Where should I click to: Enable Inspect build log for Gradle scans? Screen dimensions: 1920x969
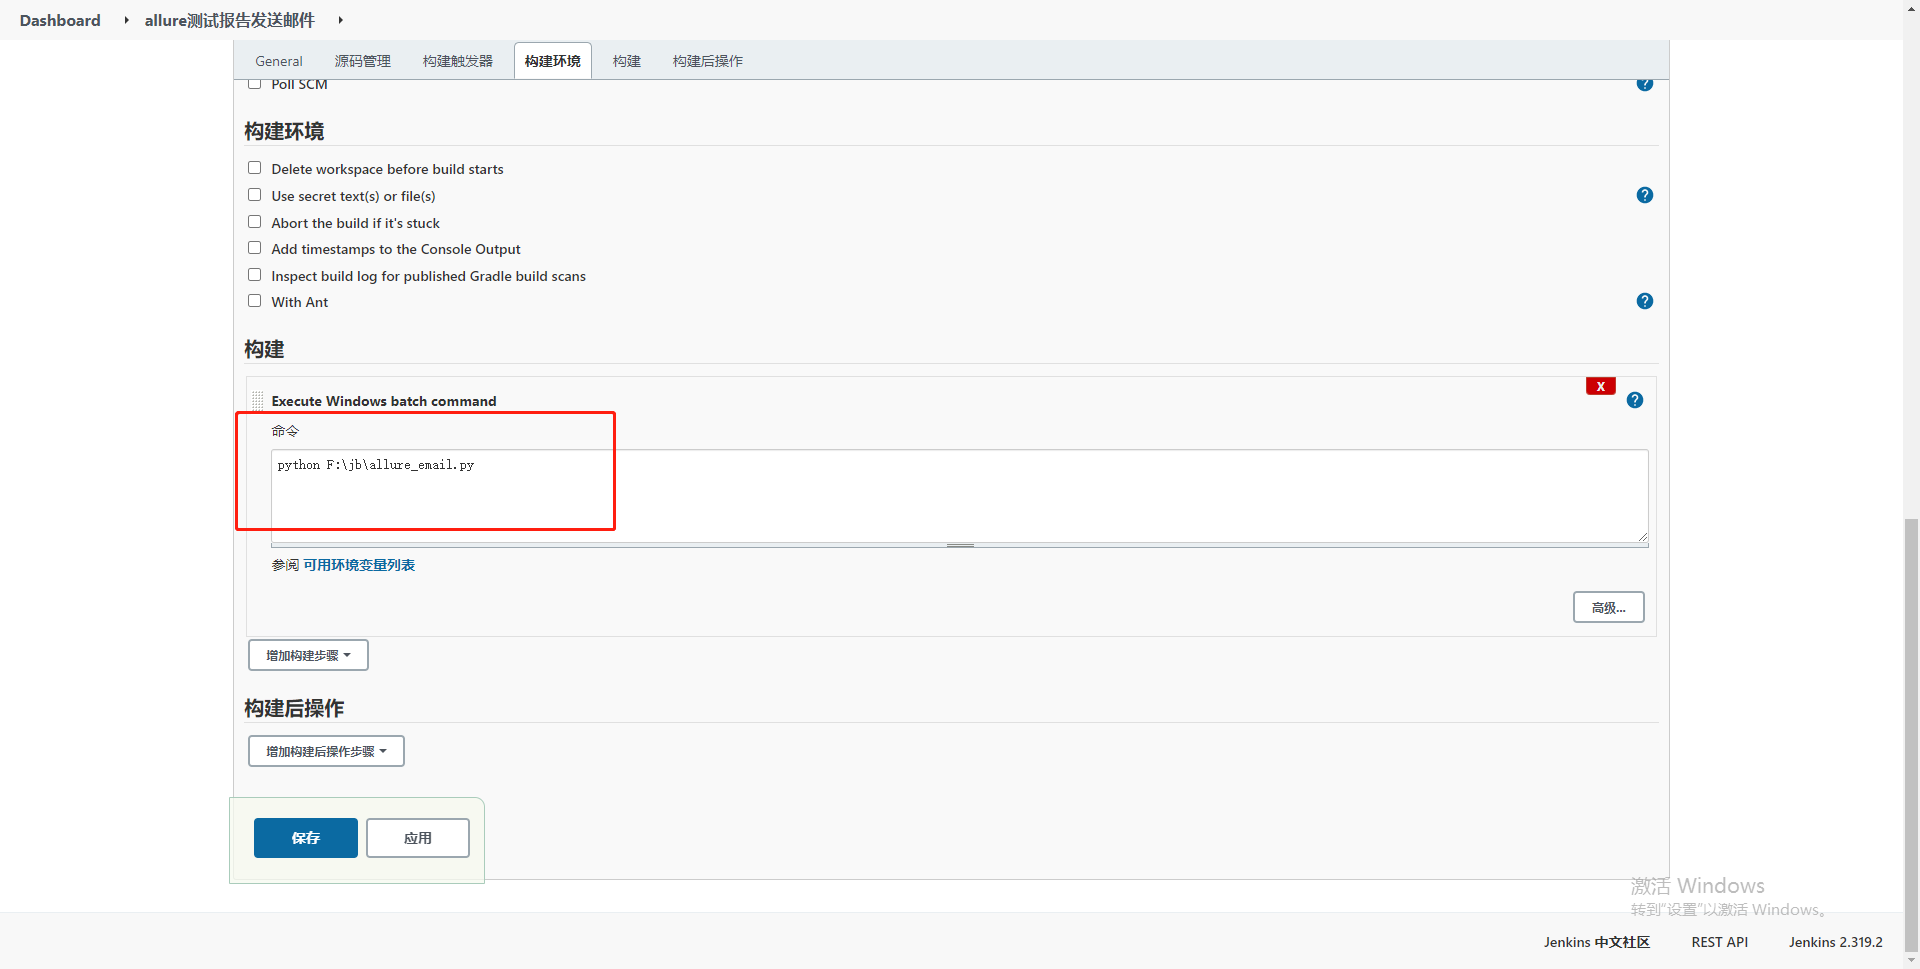255,275
